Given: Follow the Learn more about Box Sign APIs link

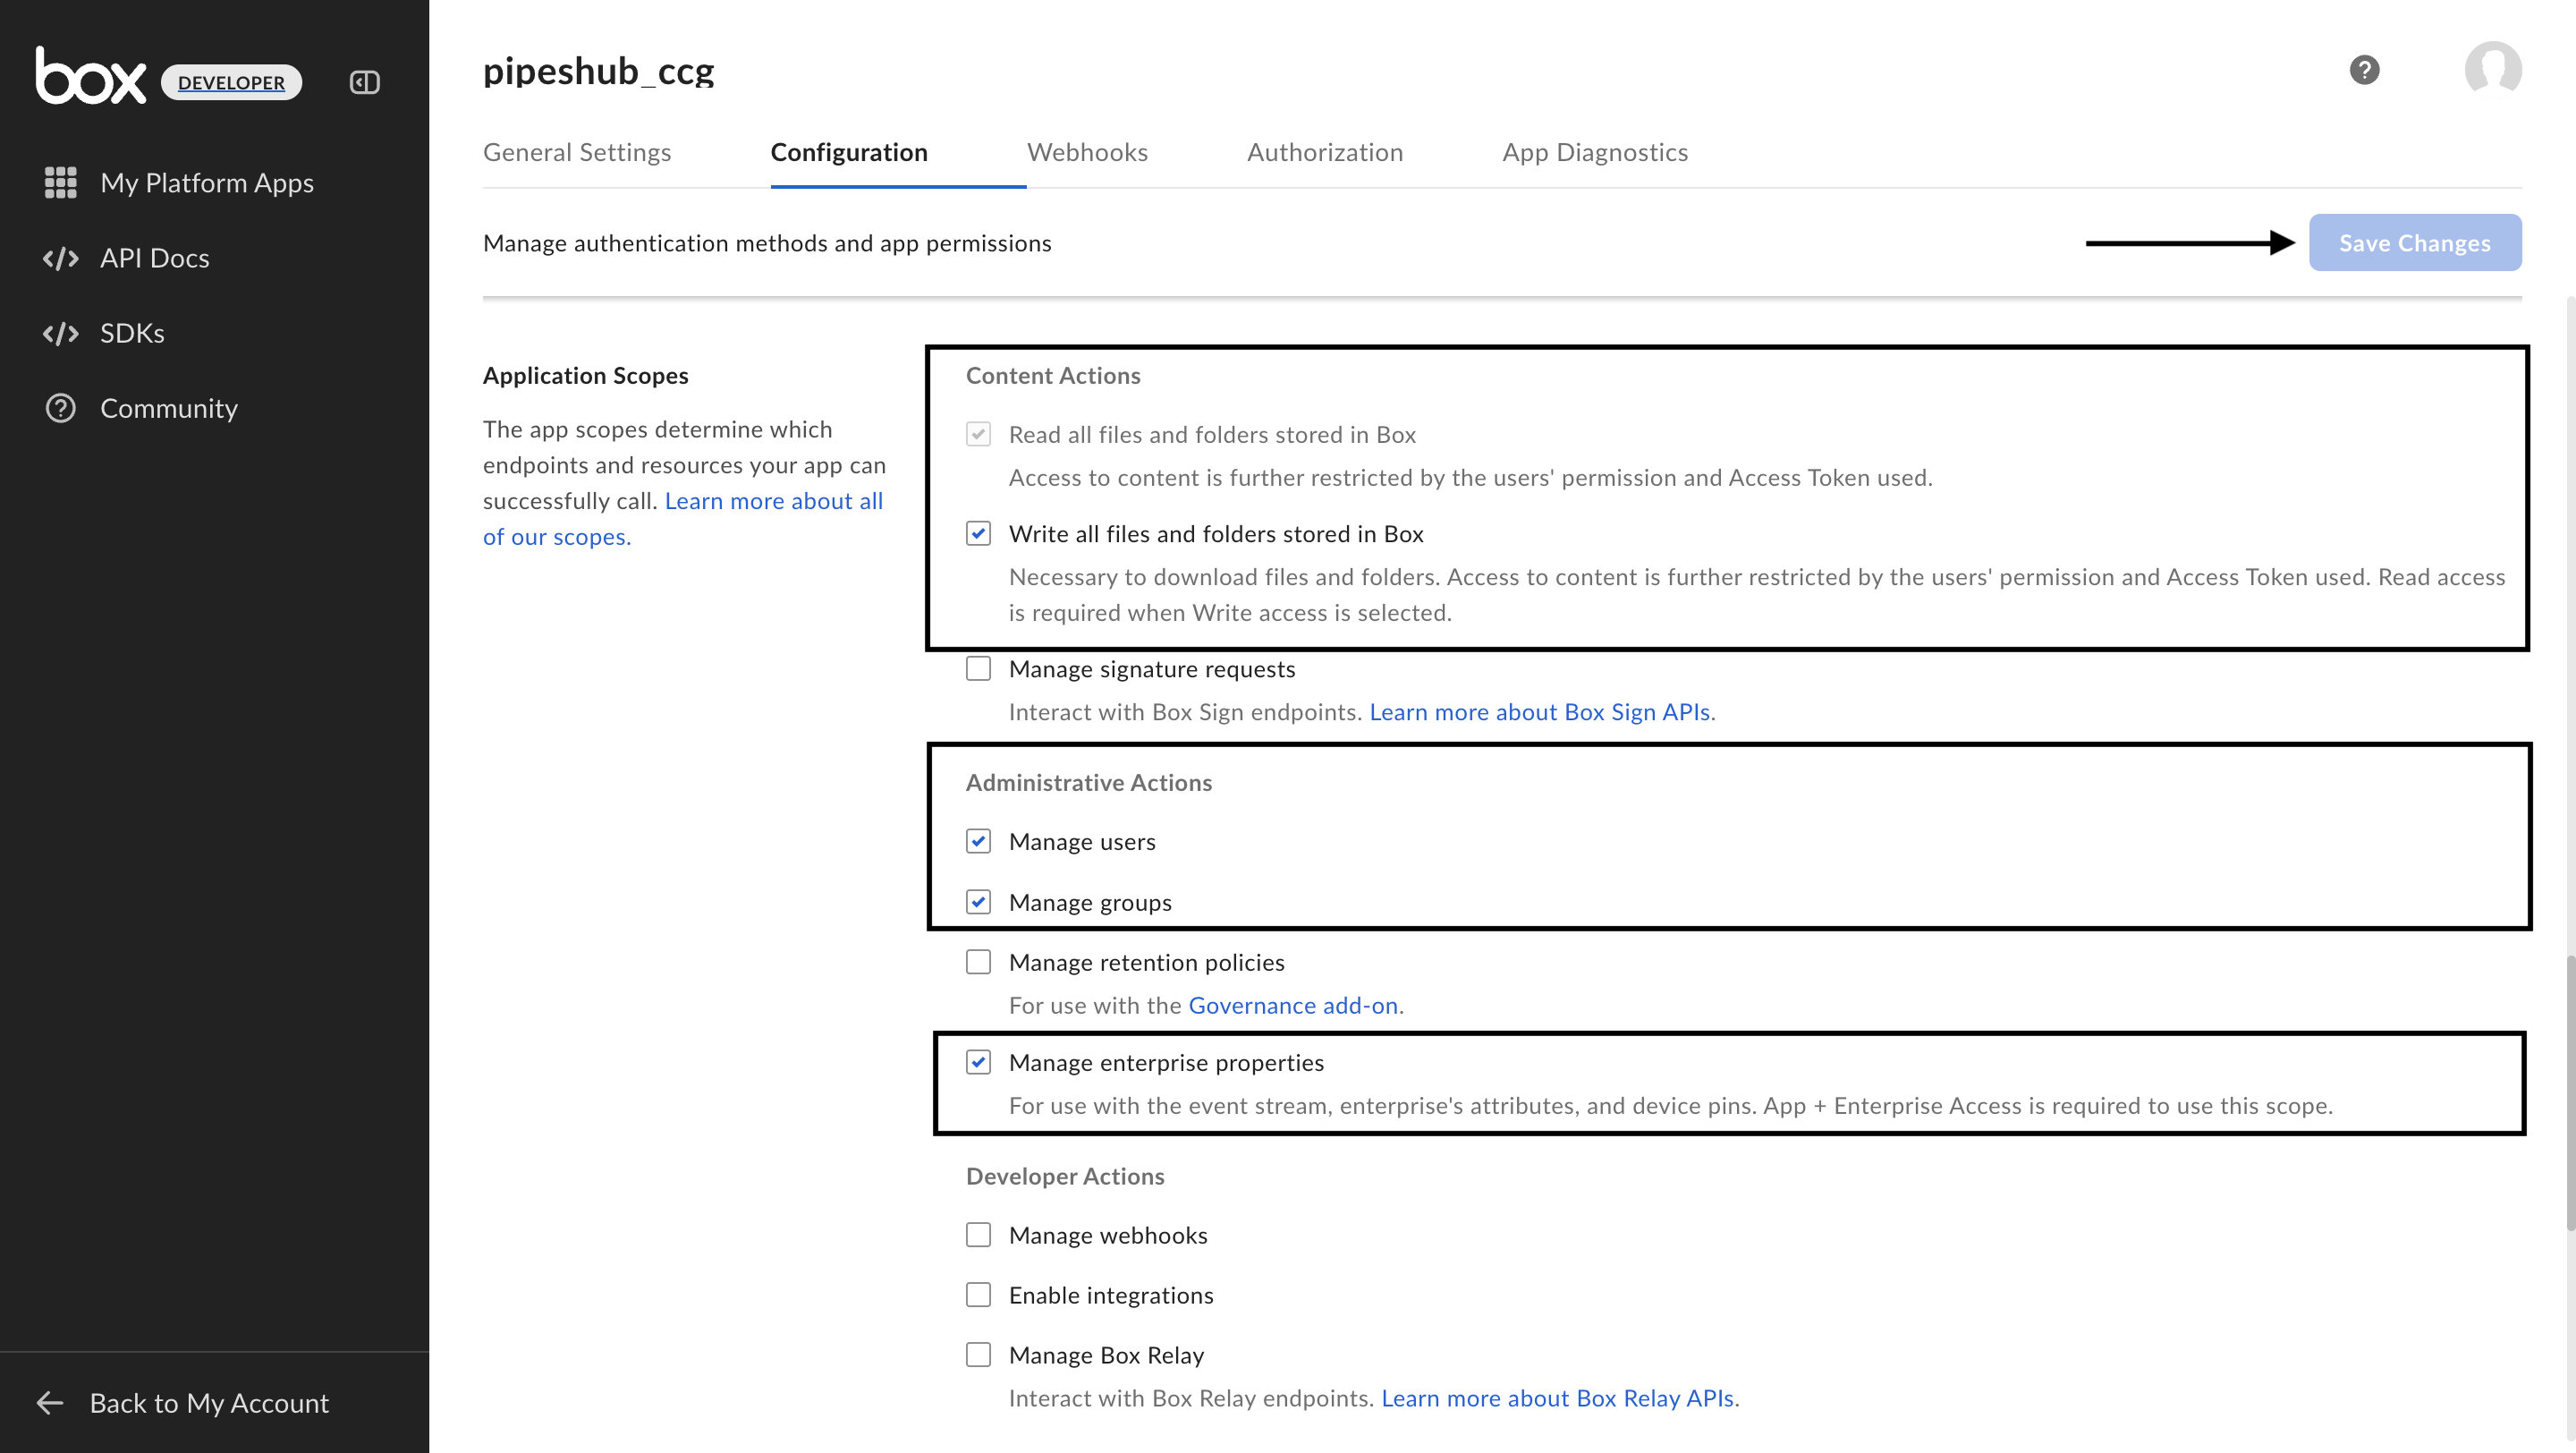Looking at the screenshot, I should pyautogui.click(x=1540, y=711).
